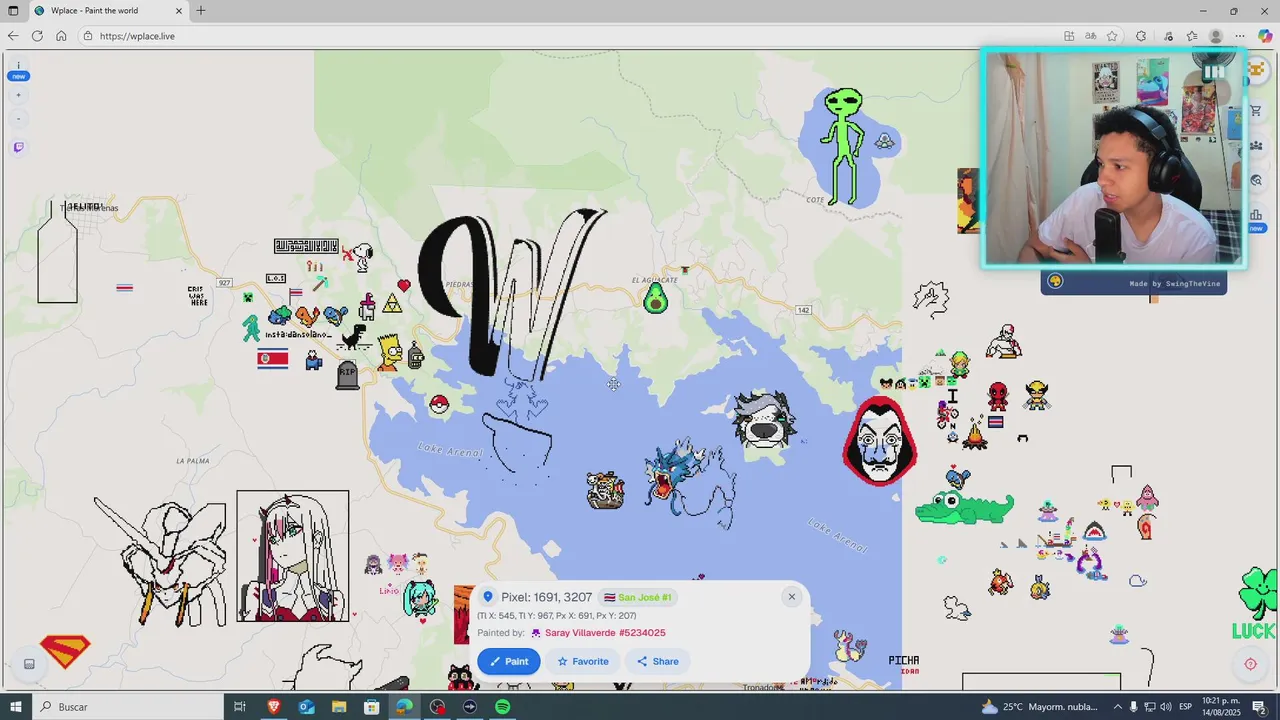Zoom in the map with plus button

(x=18, y=95)
